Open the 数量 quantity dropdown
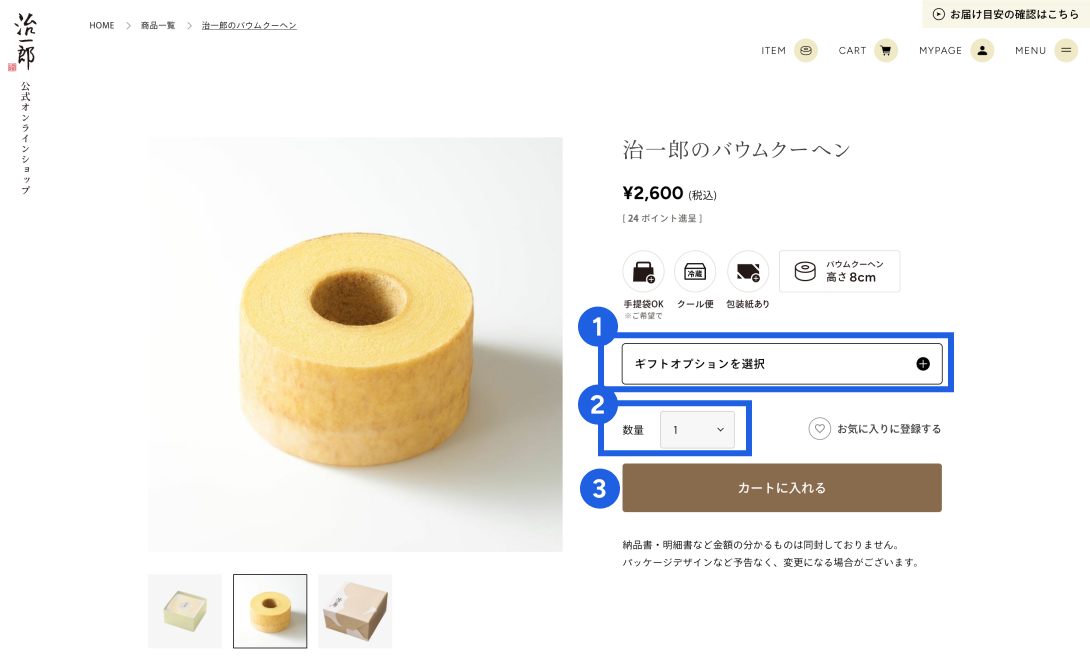The image size is (1090, 656). click(x=697, y=430)
